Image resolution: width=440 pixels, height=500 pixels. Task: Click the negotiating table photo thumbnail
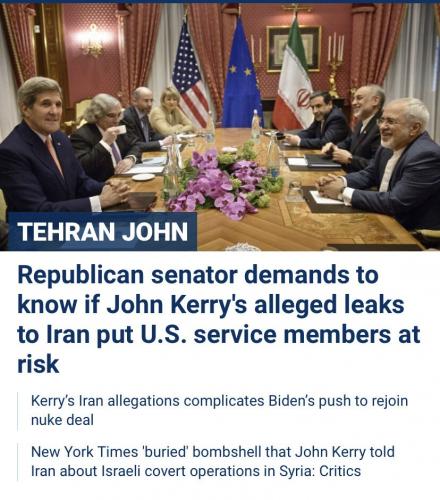click(220, 127)
